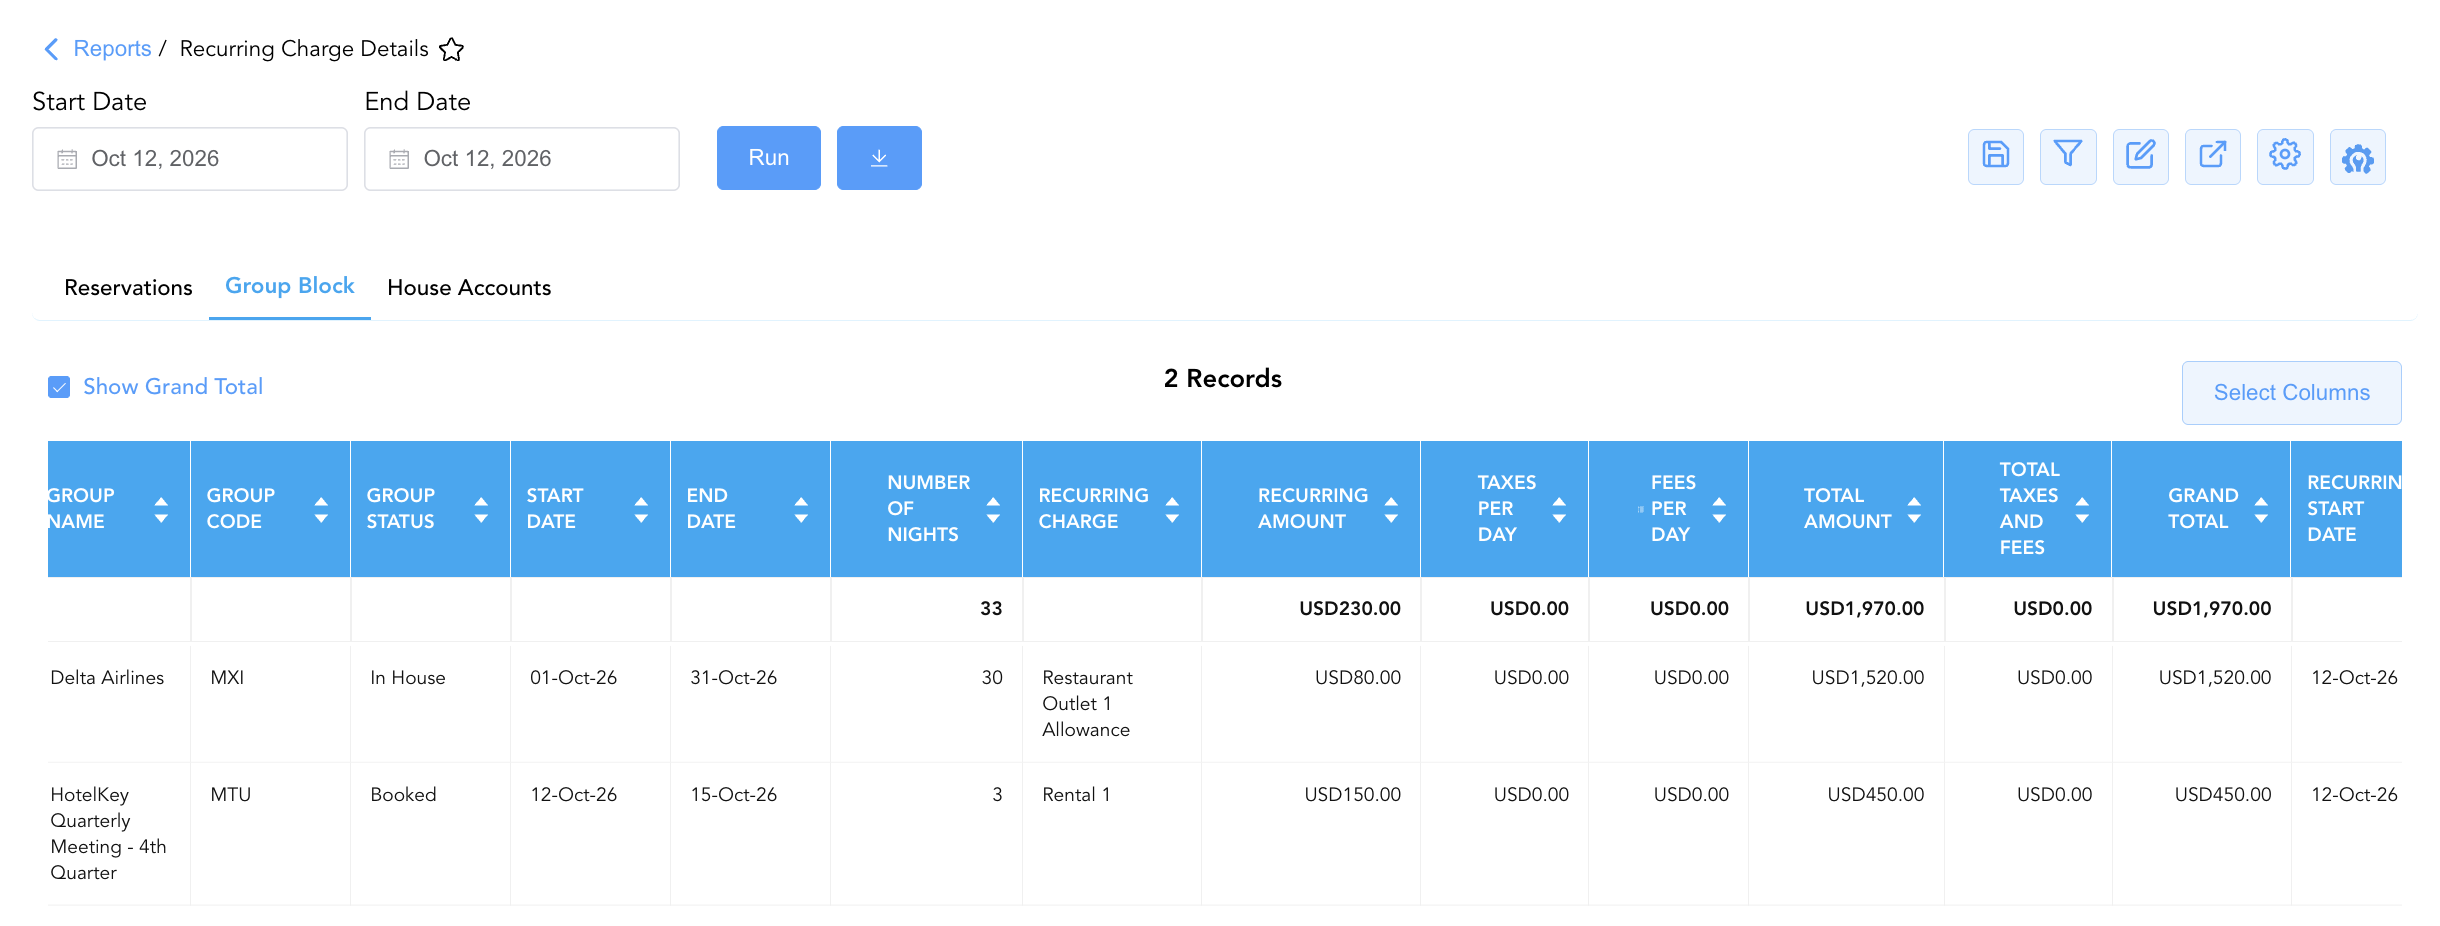The width and height of the screenshot is (2440, 926).
Task: Click the End Date calendar icon
Action: click(x=399, y=159)
